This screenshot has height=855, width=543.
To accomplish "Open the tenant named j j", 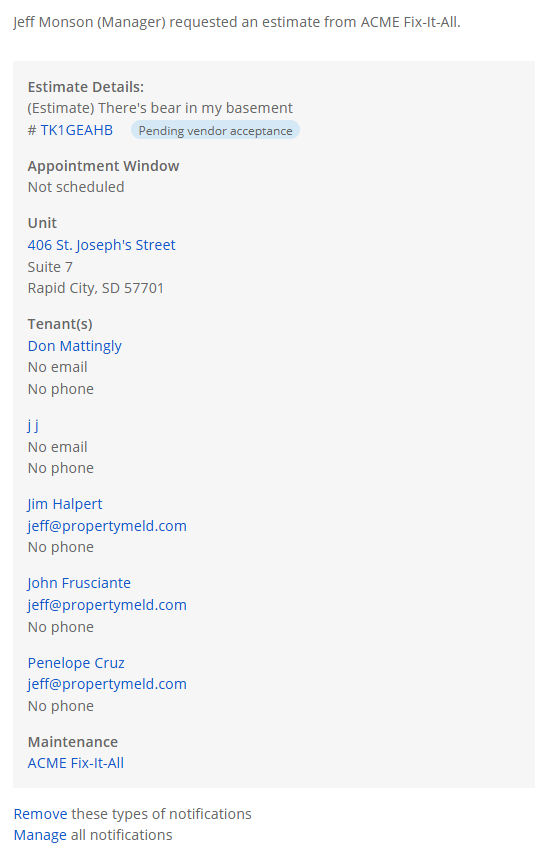I will pos(33,425).
